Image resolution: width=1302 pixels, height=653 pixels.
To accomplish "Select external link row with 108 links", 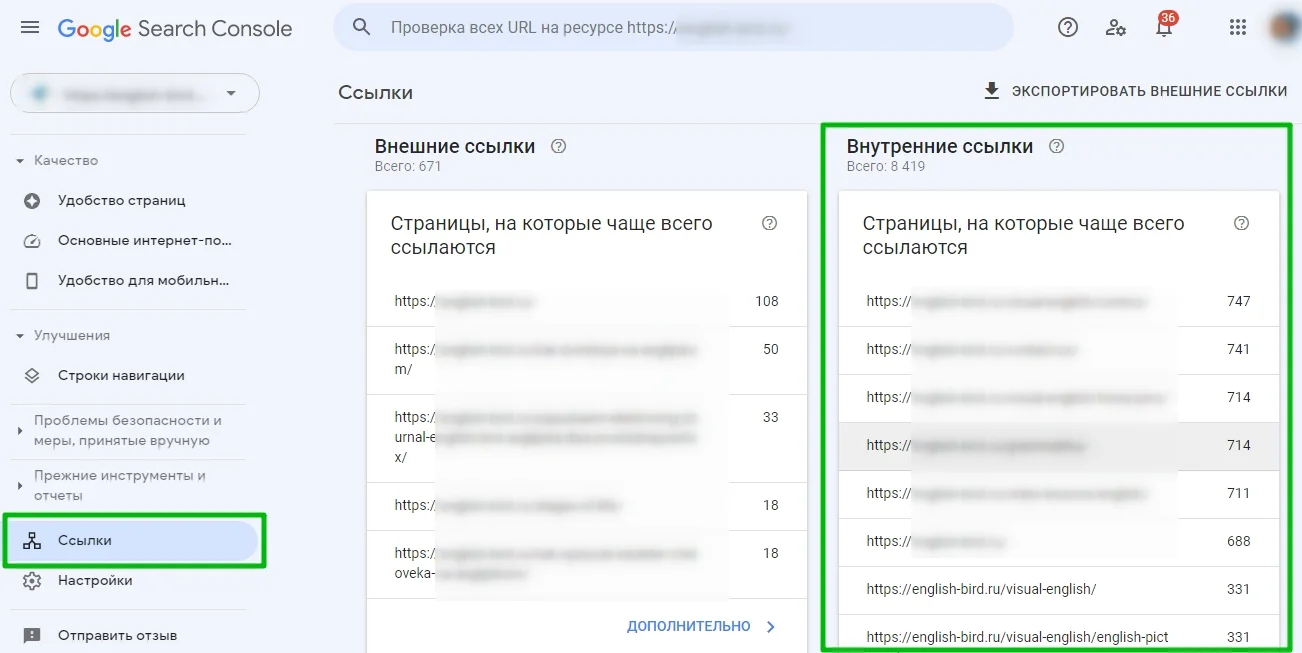I will (x=586, y=301).
